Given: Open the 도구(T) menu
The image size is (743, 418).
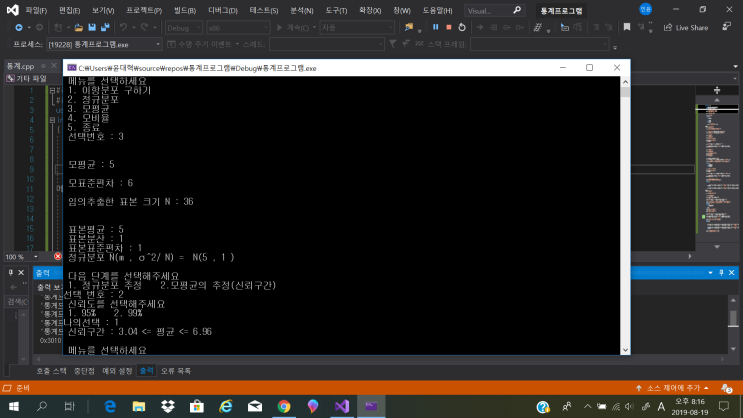Looking at the screenshot, I should pos(336,10).
